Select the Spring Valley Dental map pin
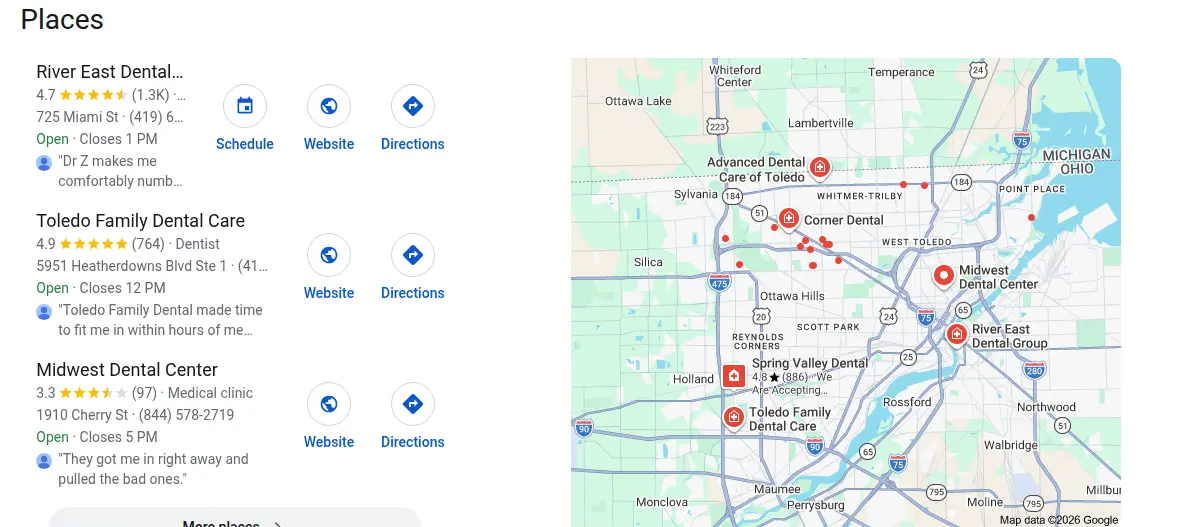Viewport: 1200px width, 527px height. pyautogui.click(x=734, y=376)
